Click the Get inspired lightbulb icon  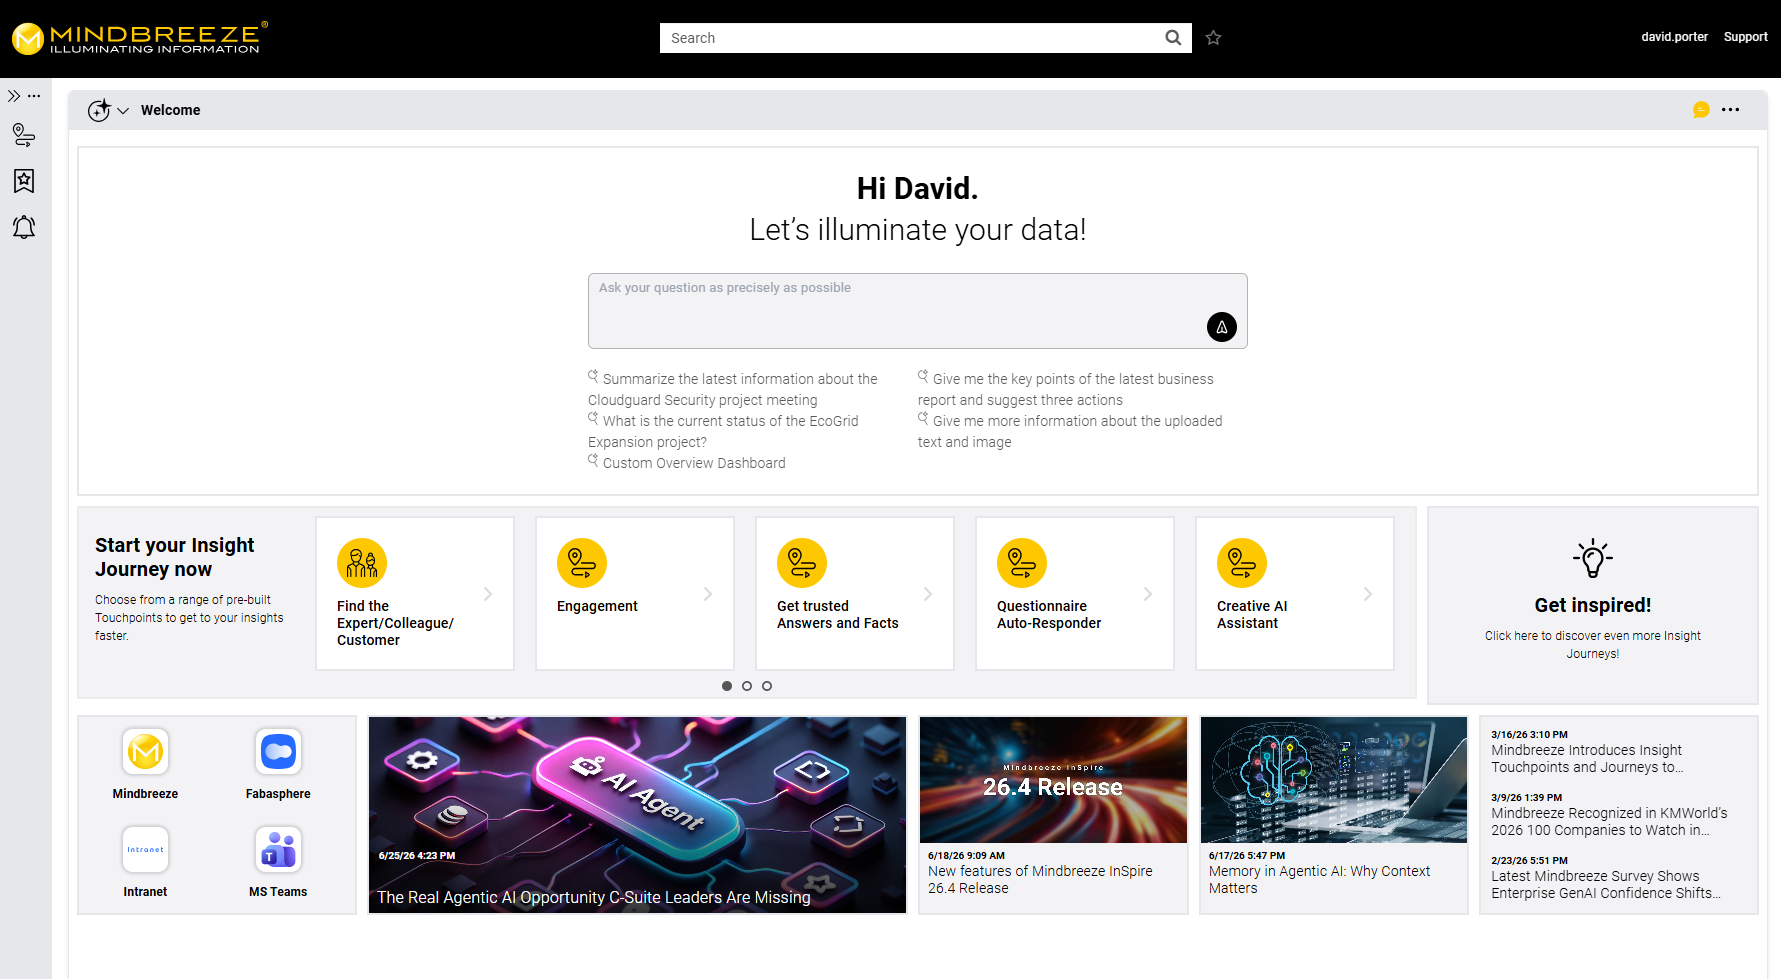(1593, 558)
